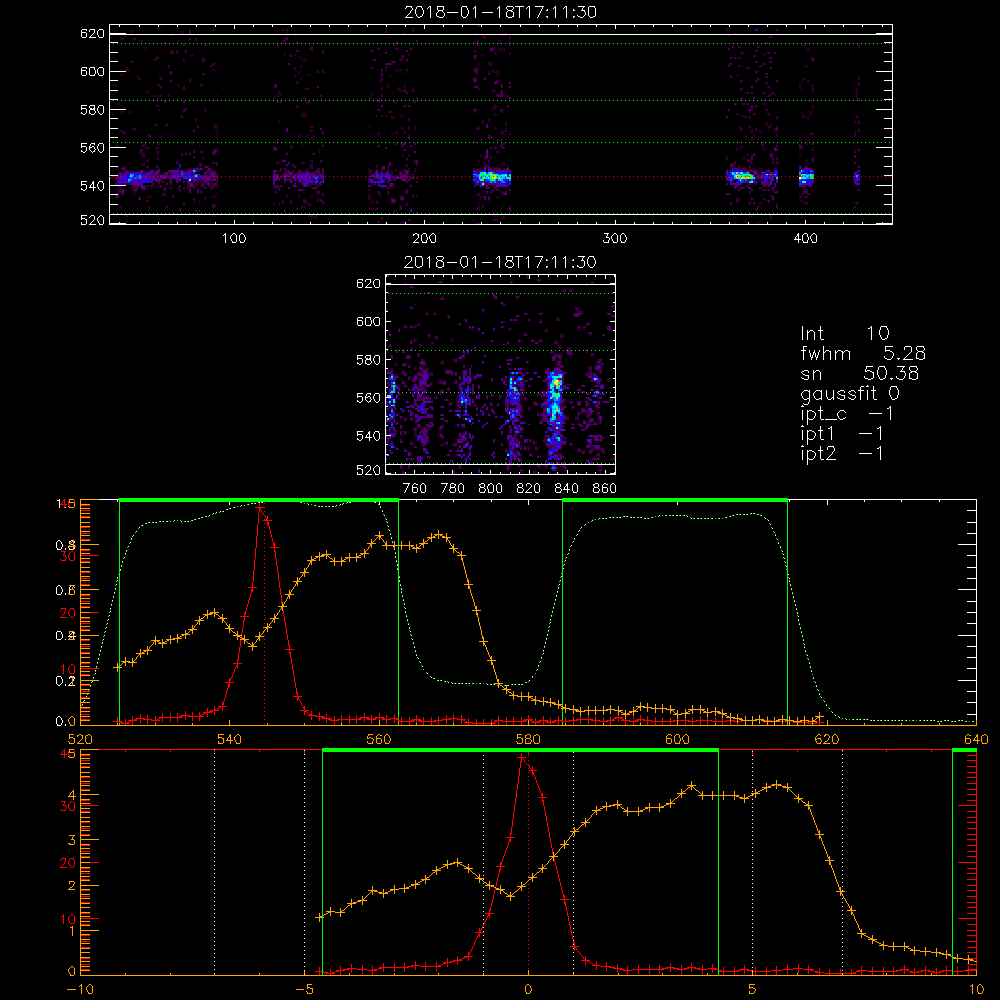Click y-axis label 600 on middle image
Image resolution: width=1000 pixels, height=1000 pixels.
tap(368, 321)
